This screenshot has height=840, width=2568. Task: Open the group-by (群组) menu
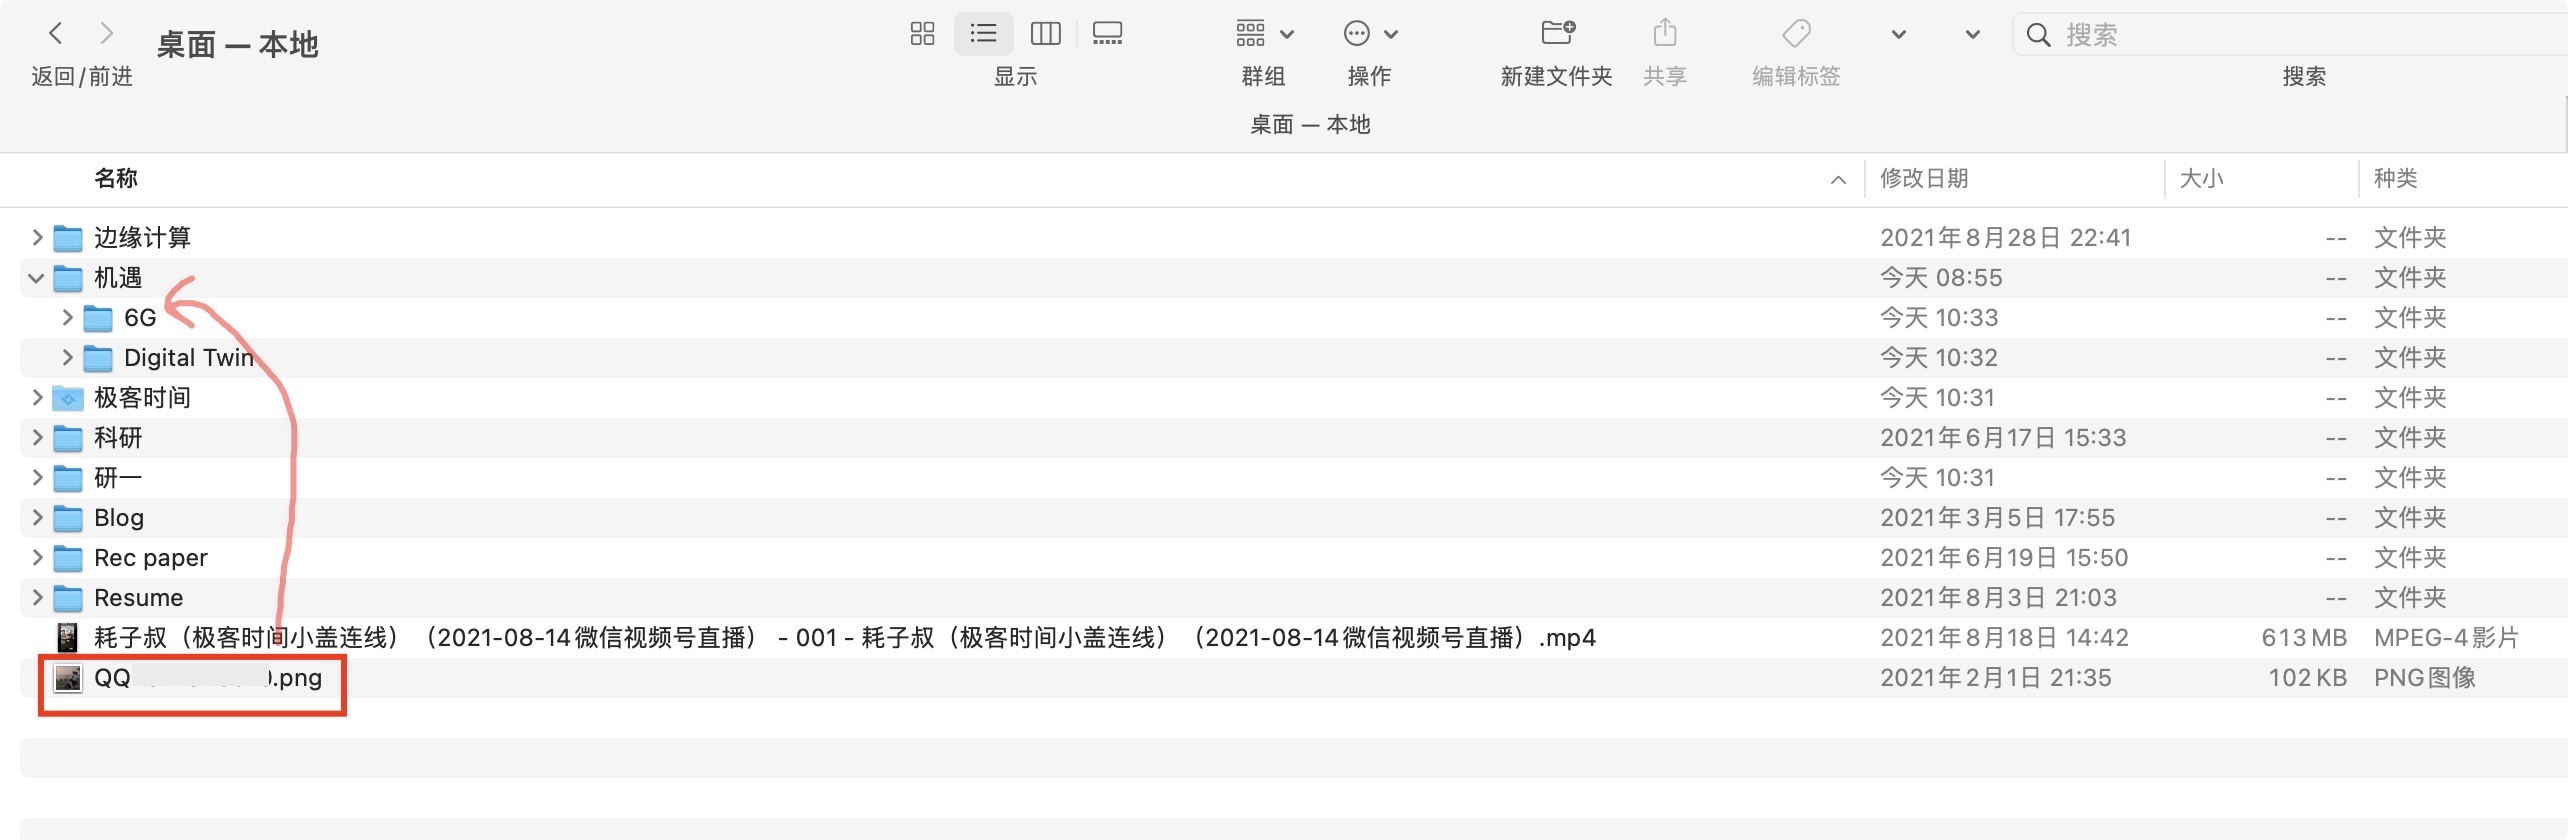[1264, 34]
